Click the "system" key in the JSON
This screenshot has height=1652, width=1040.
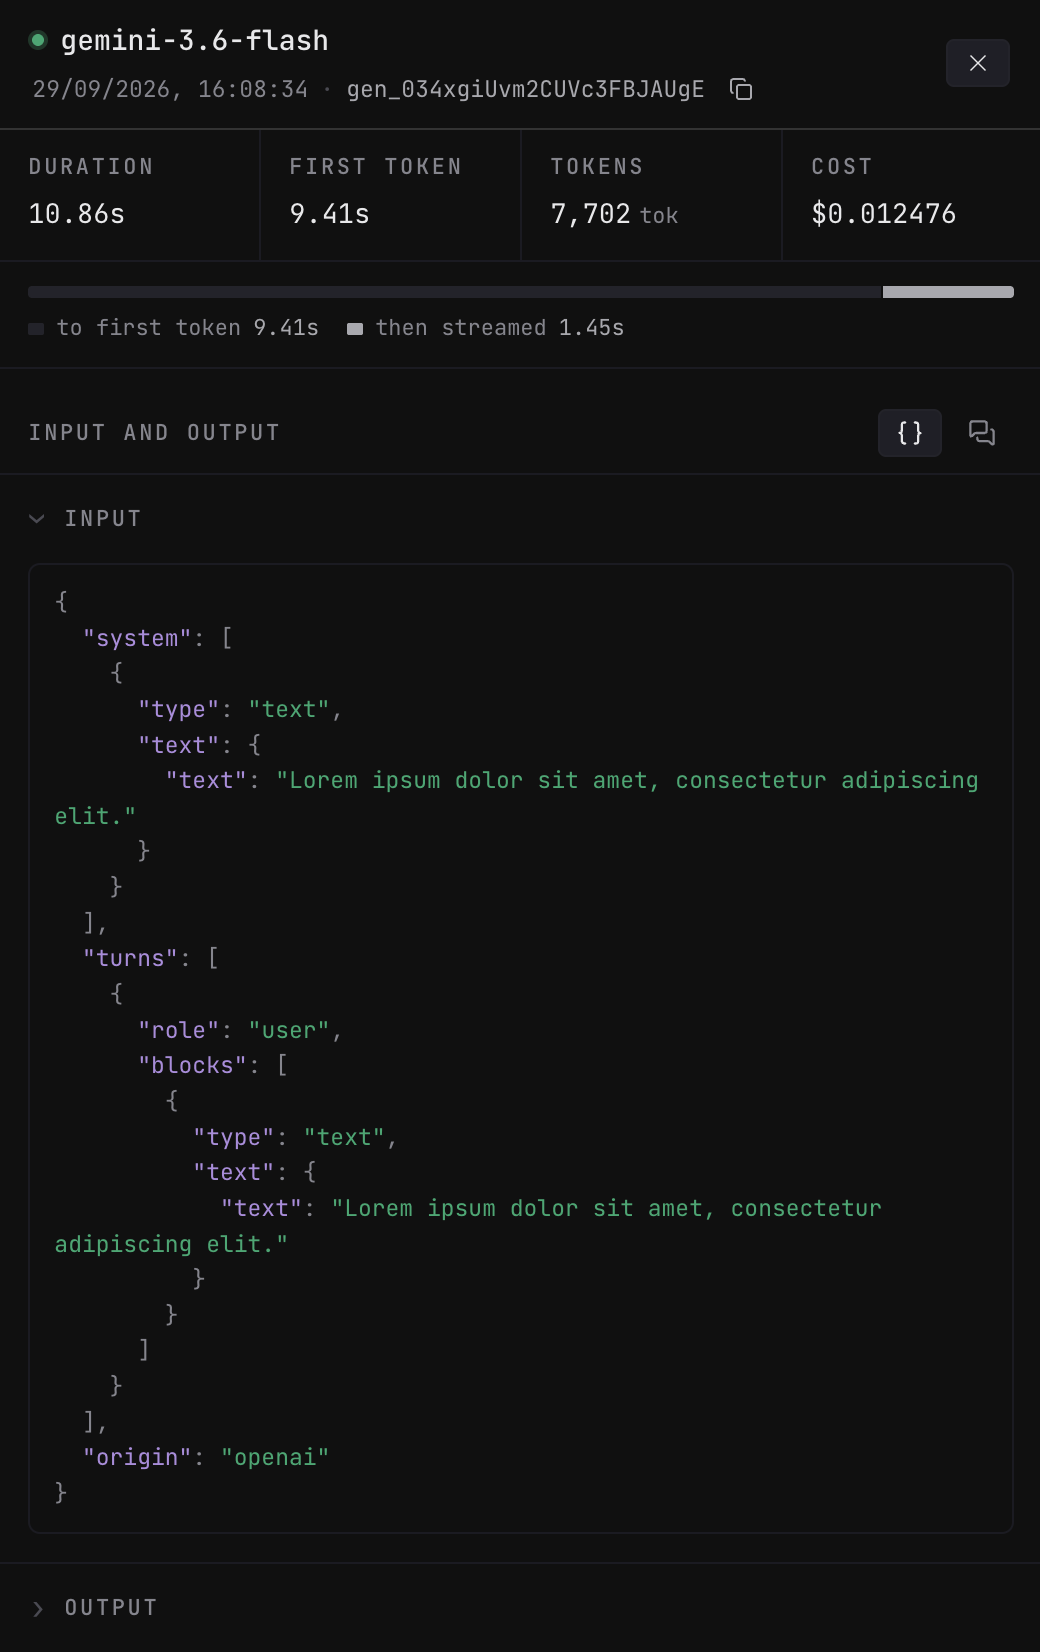coord(137,638)
